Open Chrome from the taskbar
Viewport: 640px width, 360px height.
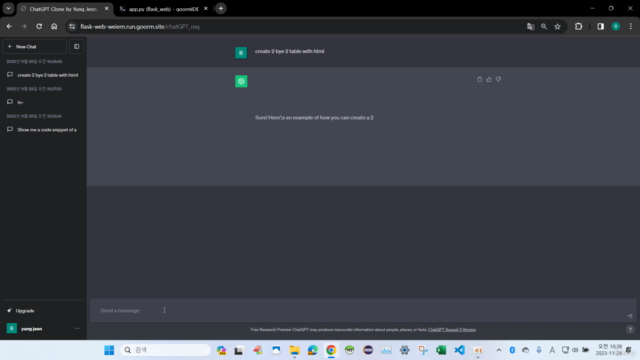pos(331,350)
